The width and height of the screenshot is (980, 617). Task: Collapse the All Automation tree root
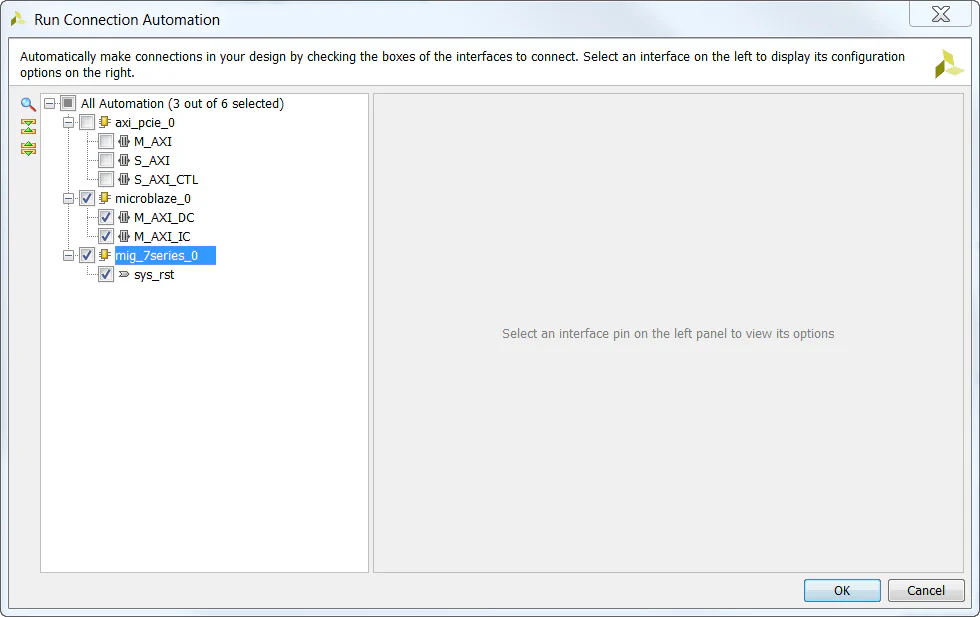[50, 103]
